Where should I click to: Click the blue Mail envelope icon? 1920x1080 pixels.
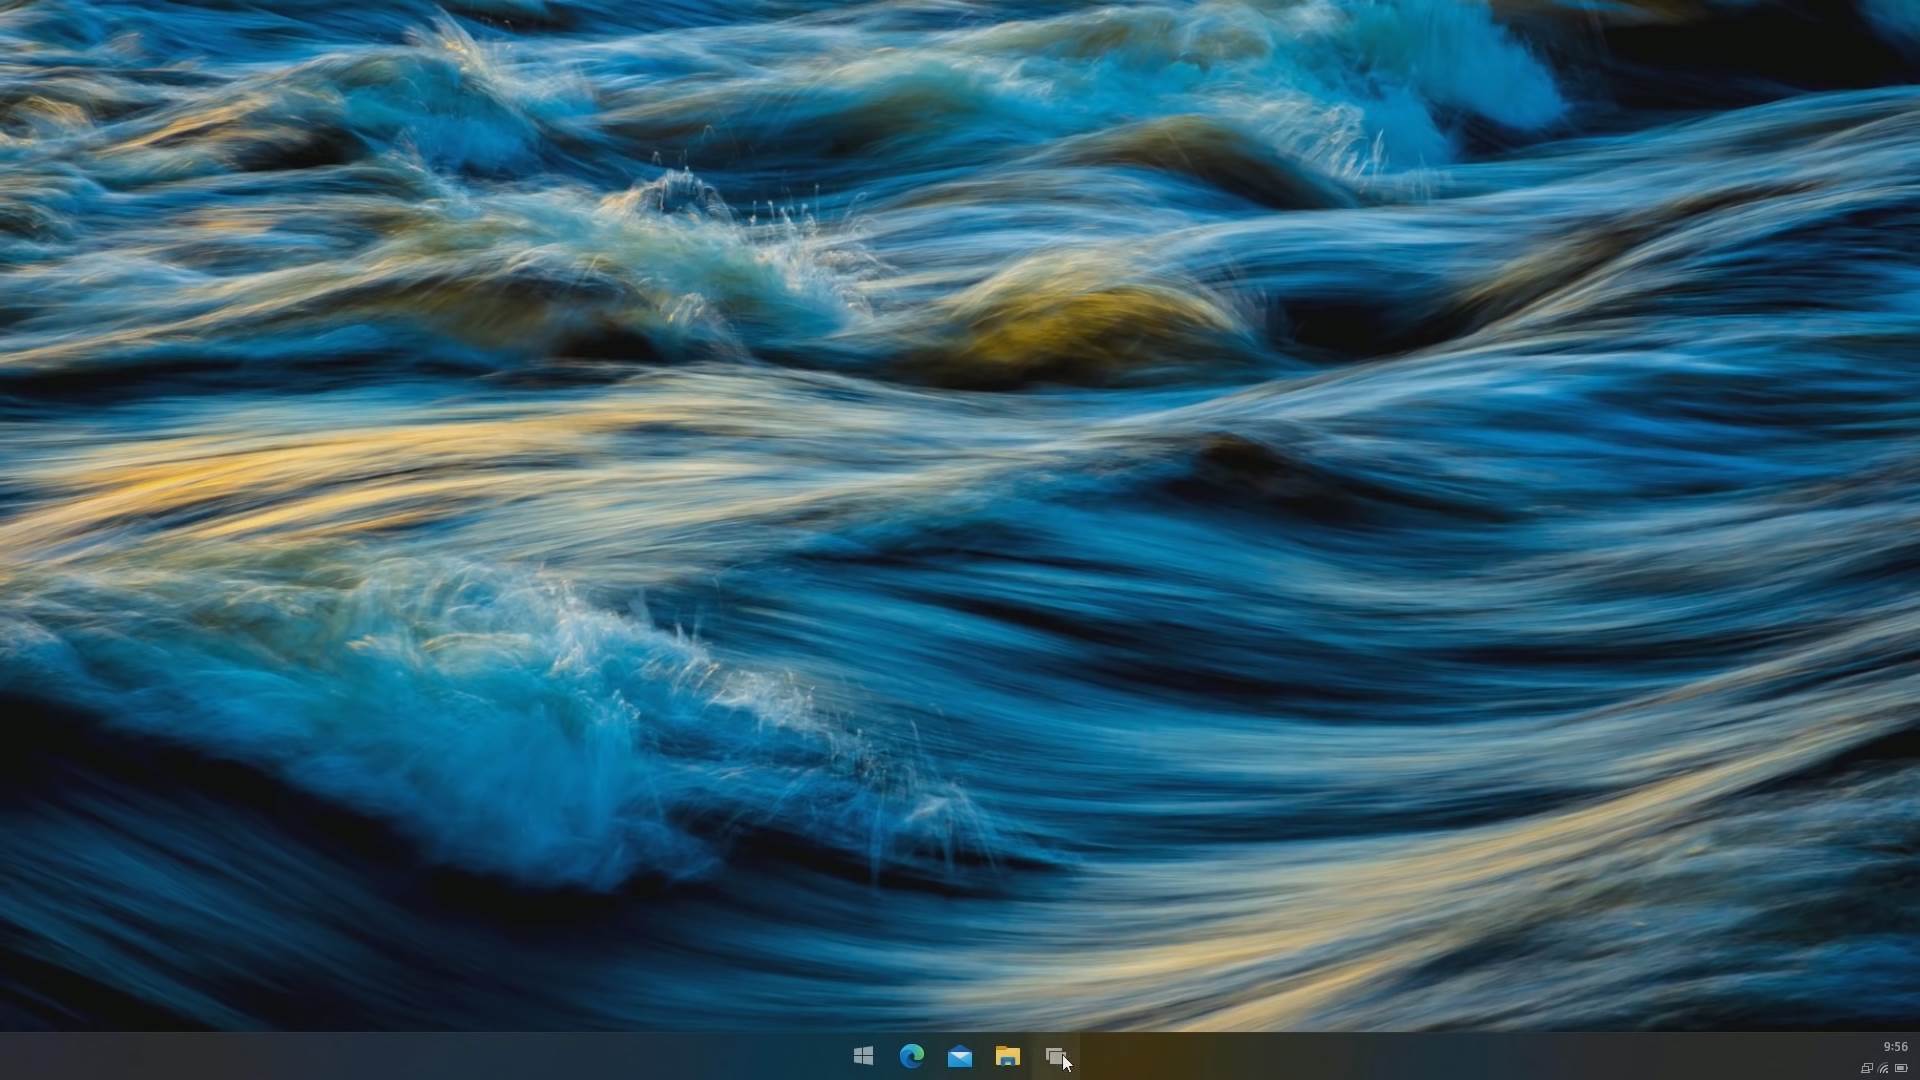(x=959, y=1055)
